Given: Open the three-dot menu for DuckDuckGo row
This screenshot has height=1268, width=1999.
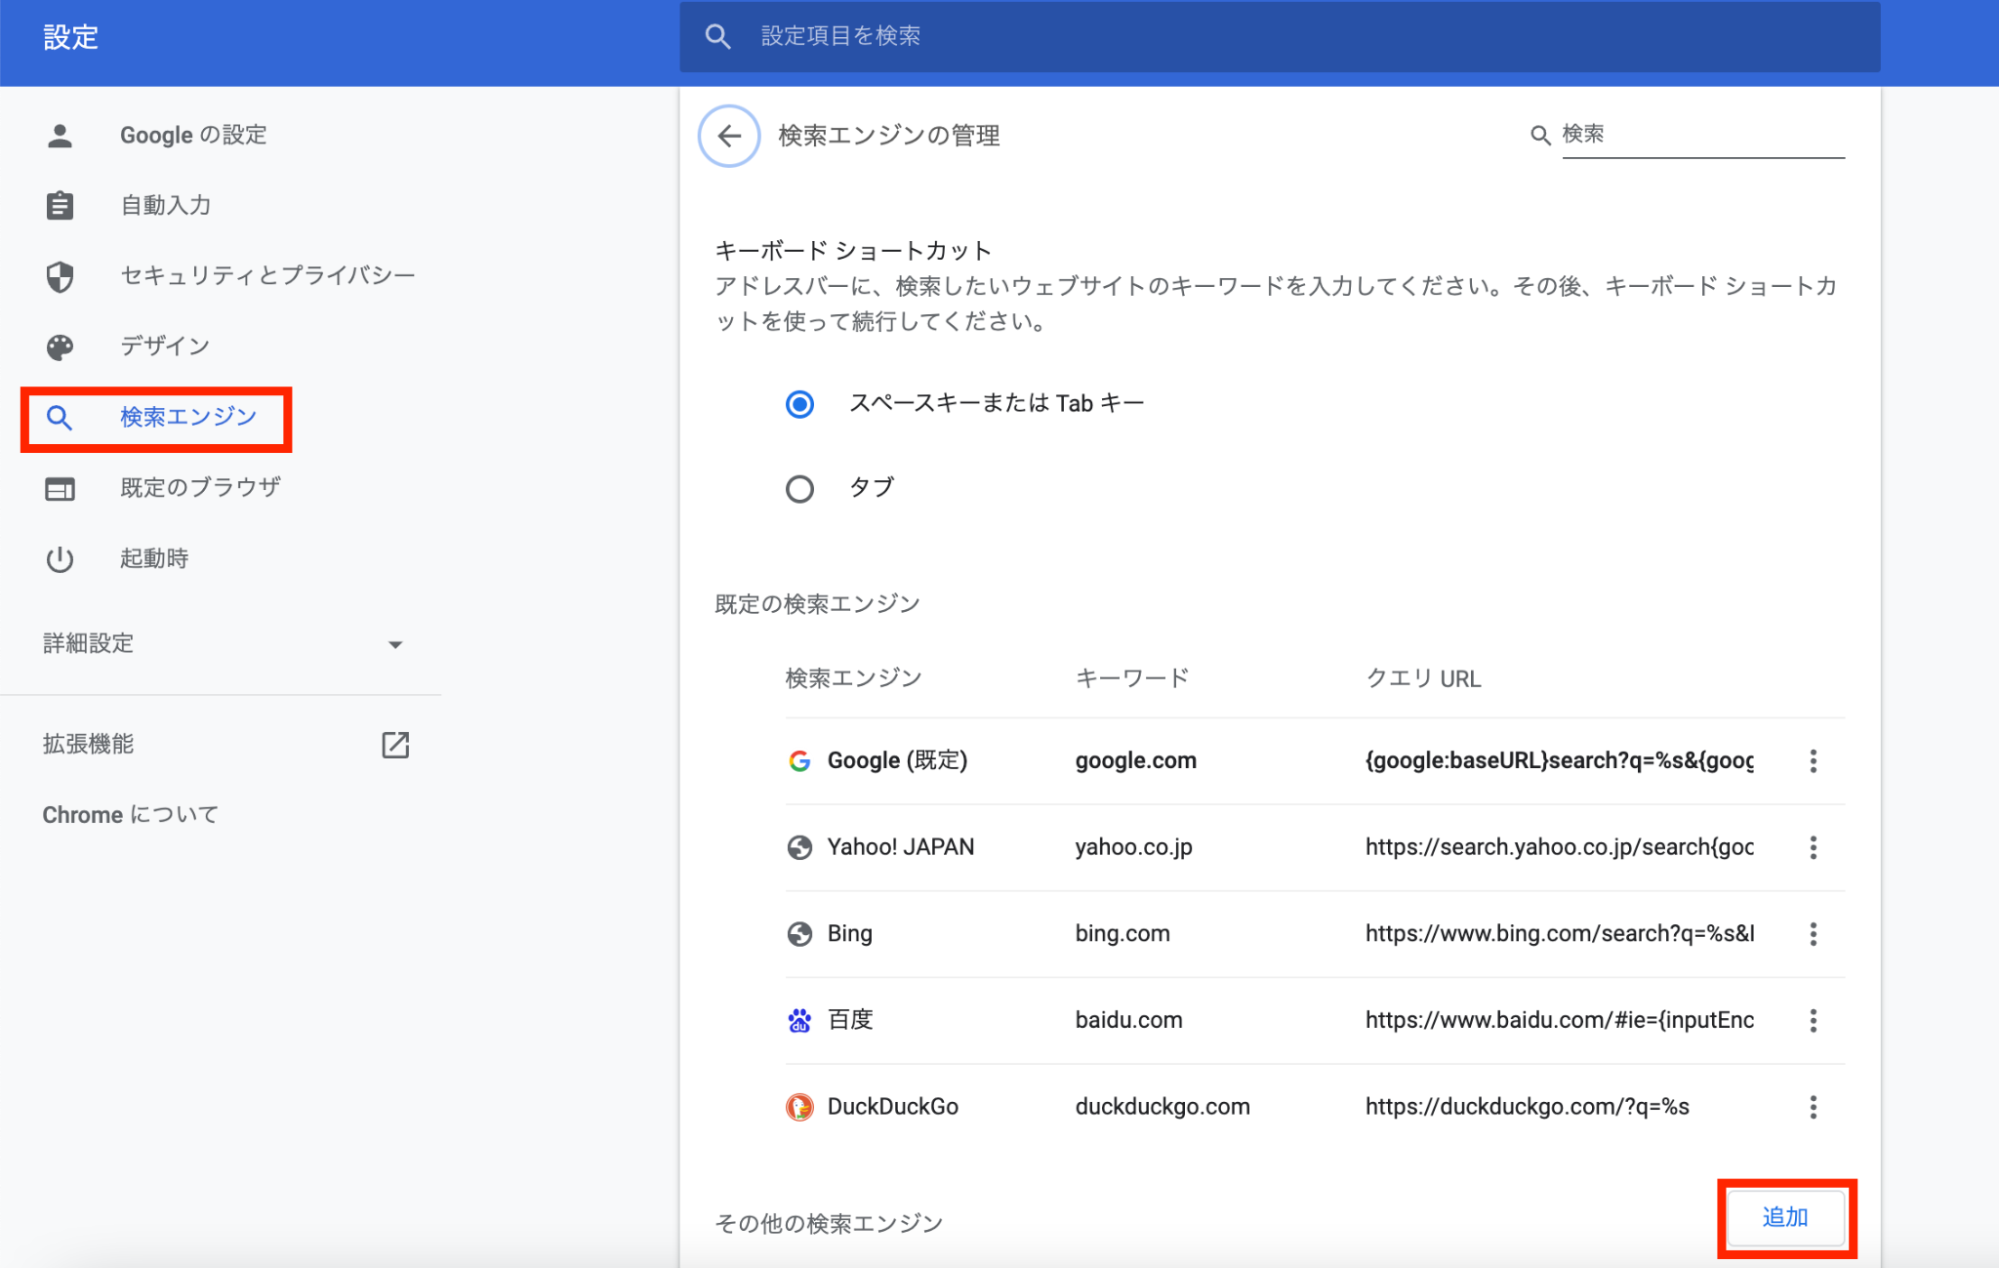Looking at the screenshot, I should point(1812,1107).
